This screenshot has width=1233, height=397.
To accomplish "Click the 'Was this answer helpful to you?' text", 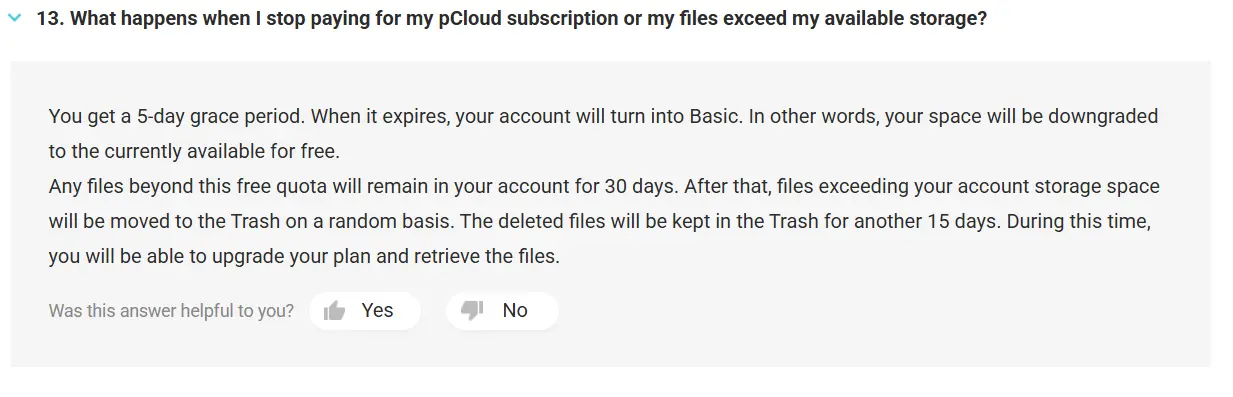I will [171, 311].
